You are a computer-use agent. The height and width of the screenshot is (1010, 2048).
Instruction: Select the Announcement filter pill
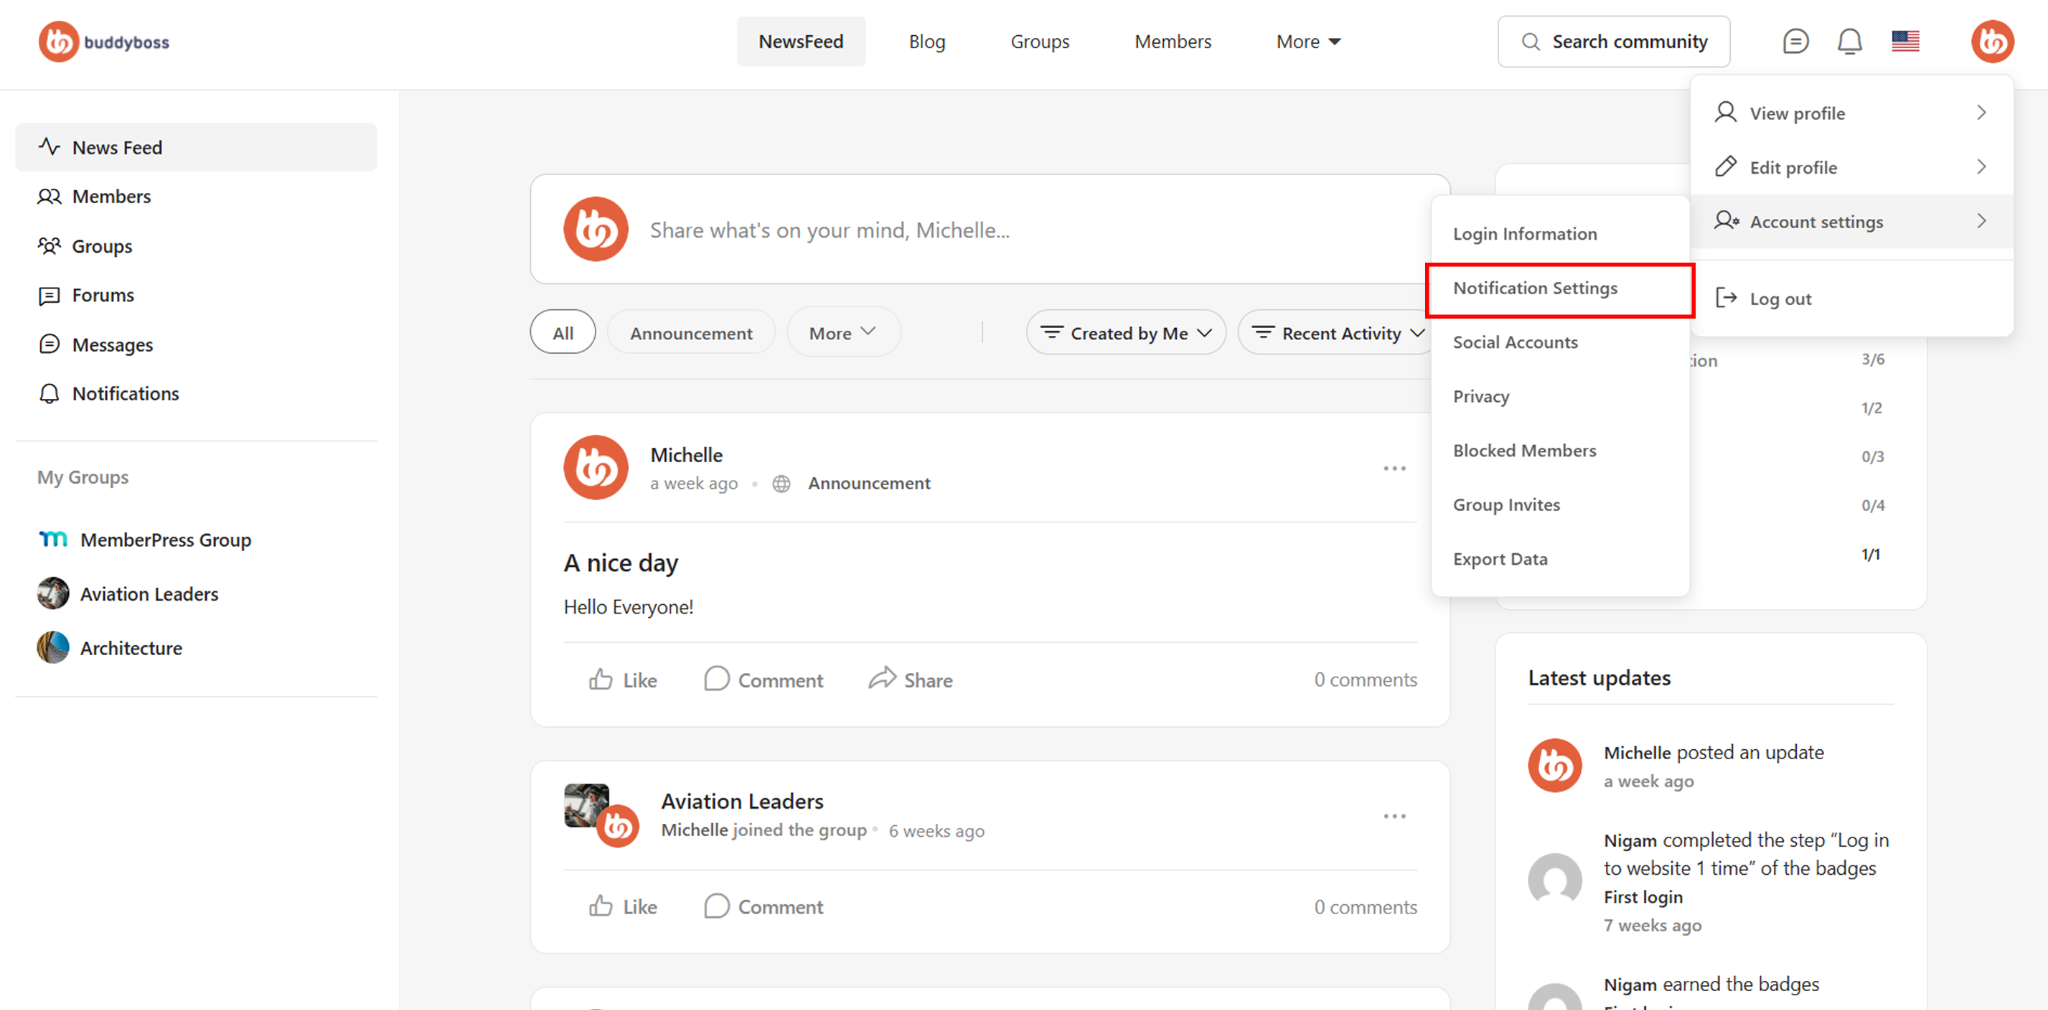pos(691,332)
